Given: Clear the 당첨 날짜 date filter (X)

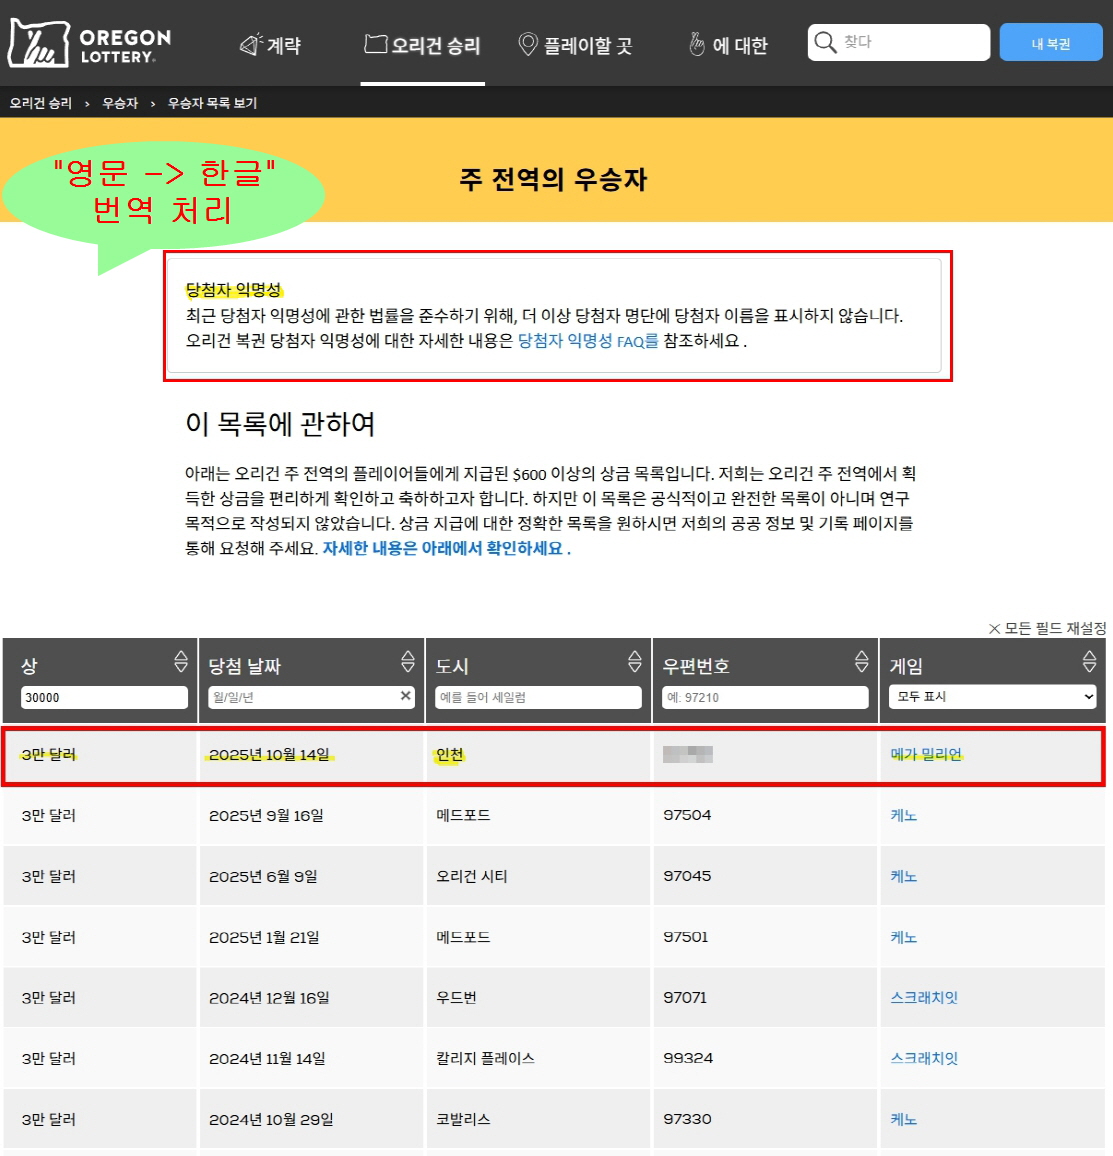Looking at the screenshot, I should (406, 696).
